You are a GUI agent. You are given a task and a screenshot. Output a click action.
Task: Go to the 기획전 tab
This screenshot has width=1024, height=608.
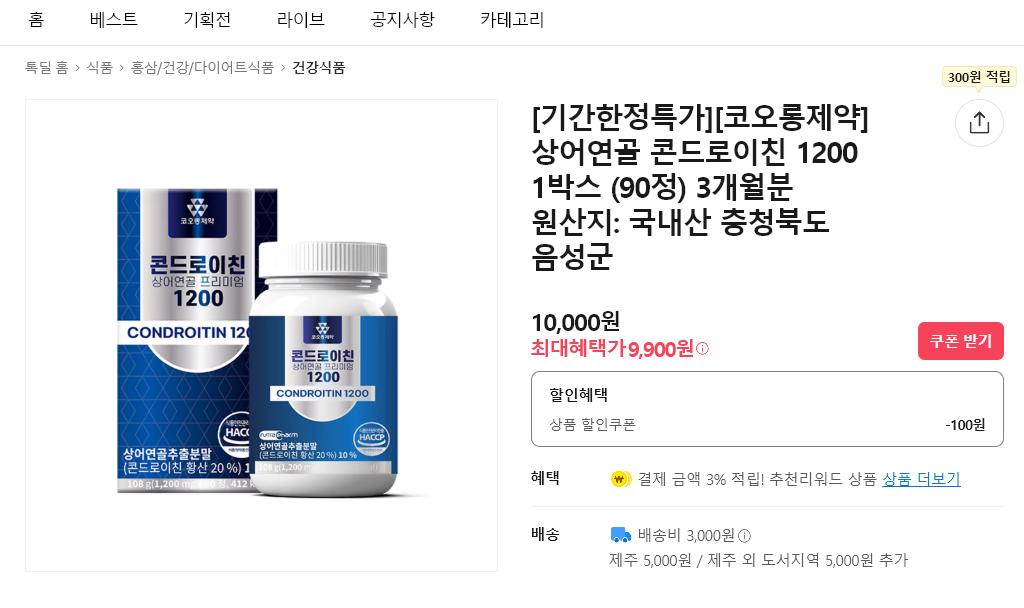point(207,20)
